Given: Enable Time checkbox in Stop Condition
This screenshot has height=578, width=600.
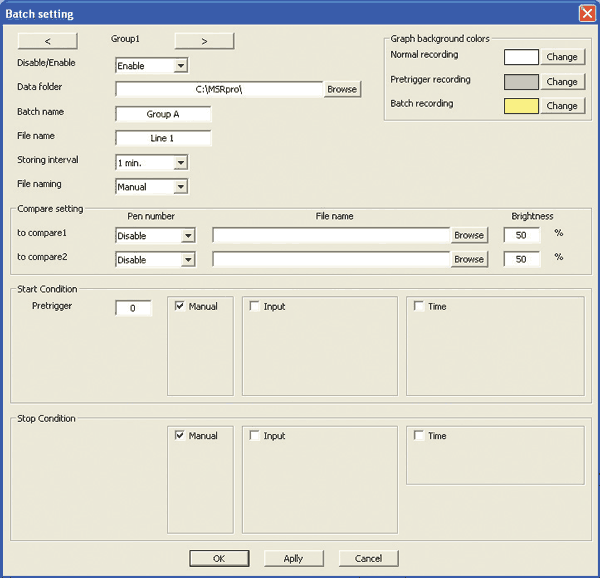Looking at the screenshot, I should tap(419, 436).
